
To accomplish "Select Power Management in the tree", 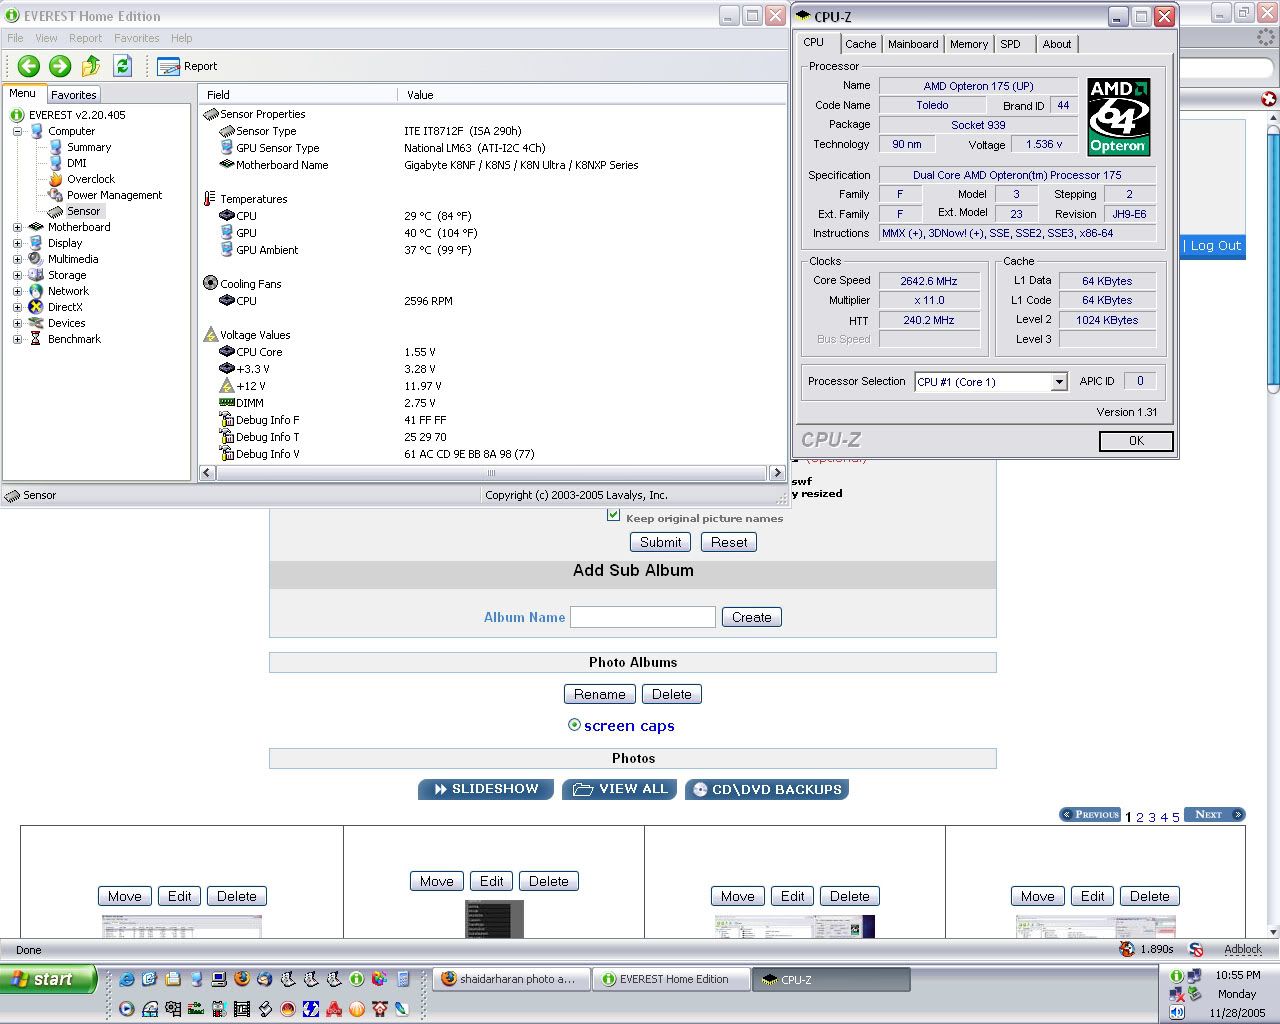I will click(114, 195).
